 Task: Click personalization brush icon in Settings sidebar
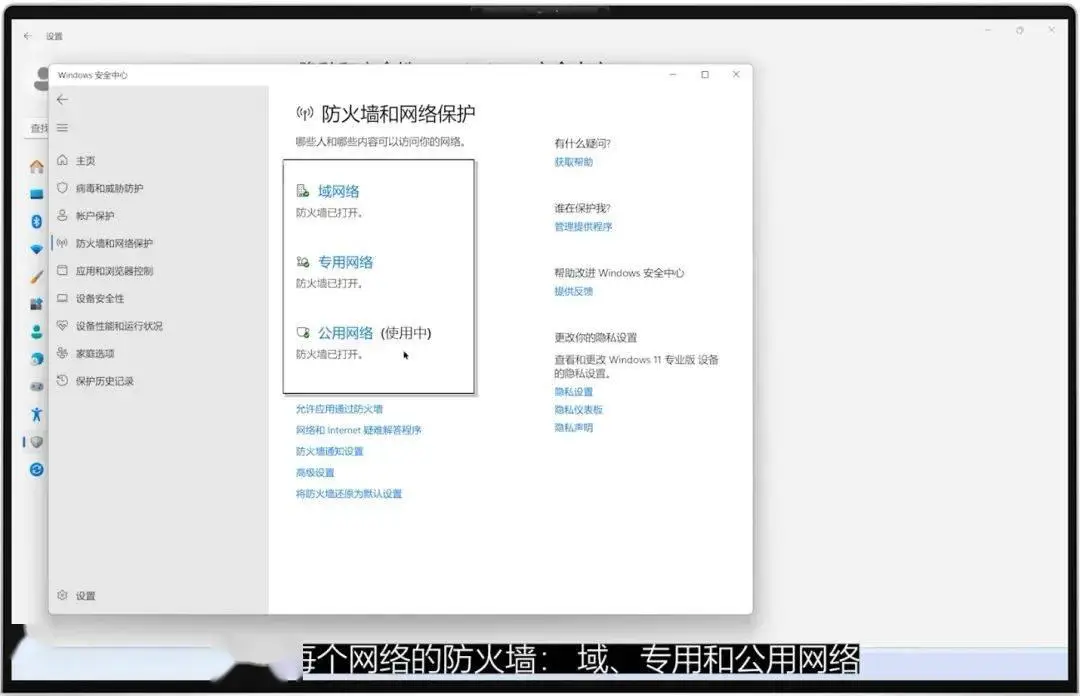click(x=37, y=276)
